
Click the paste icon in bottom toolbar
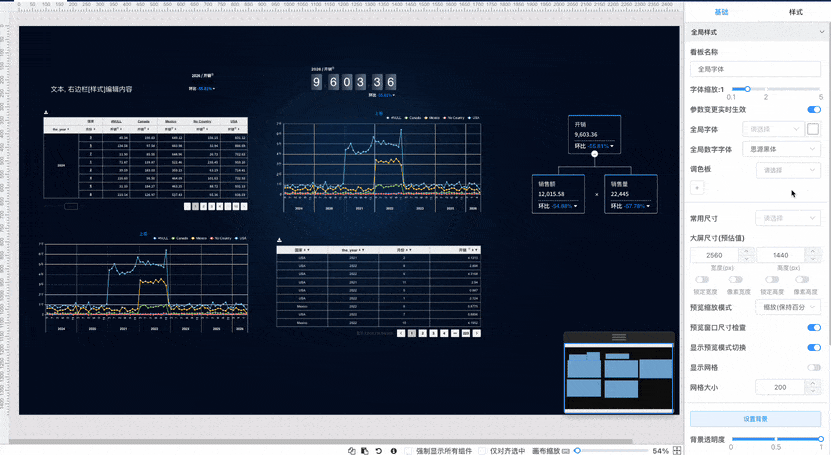pyautogui.click(x=365, y=451)
